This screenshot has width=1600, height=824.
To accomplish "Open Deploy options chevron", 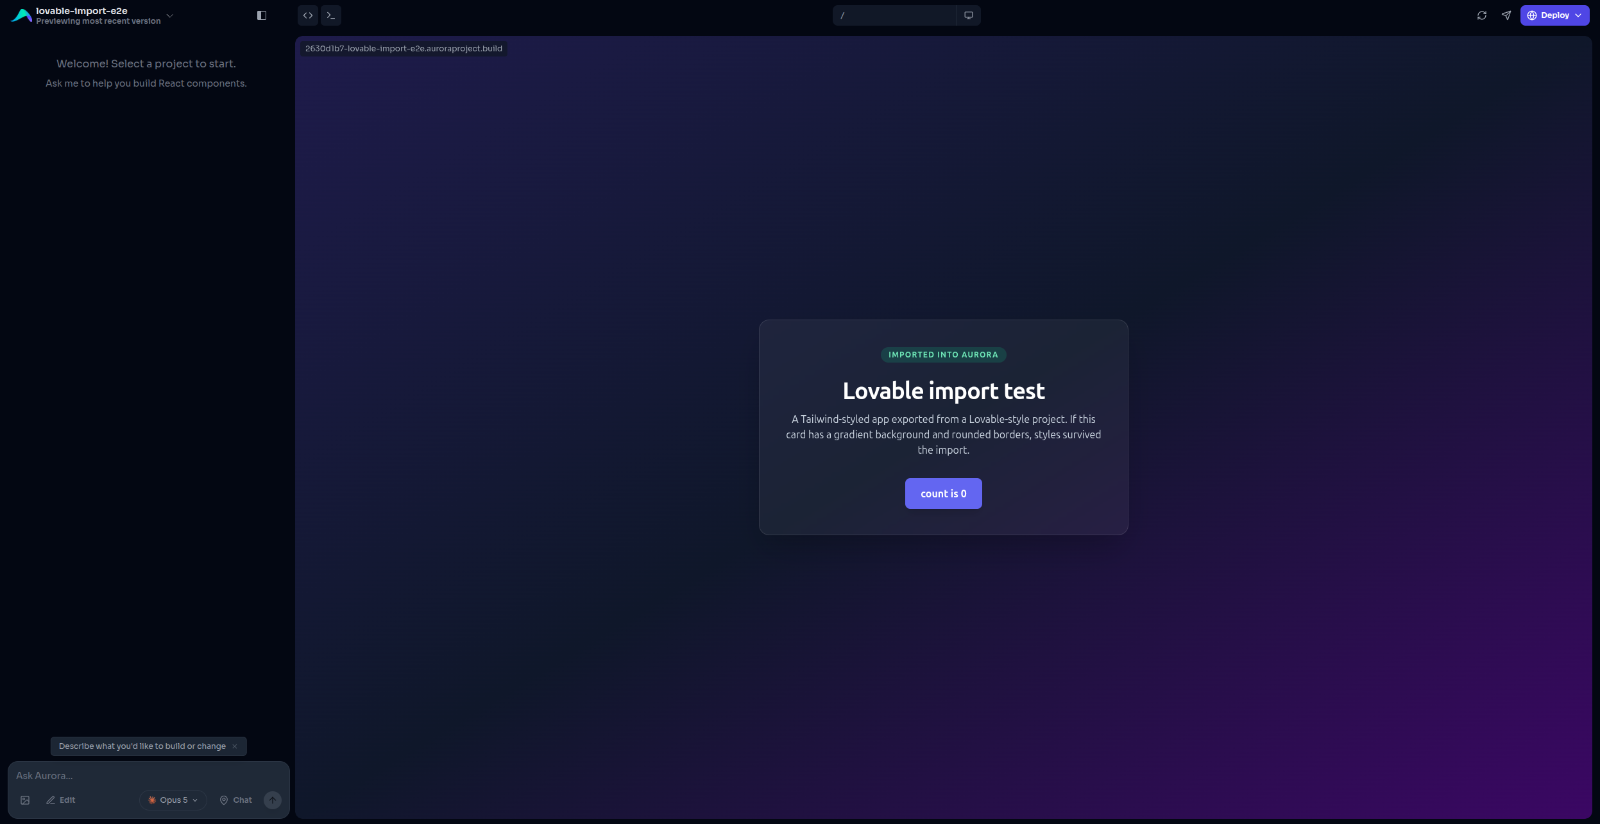I will (x=1579, y=15).
